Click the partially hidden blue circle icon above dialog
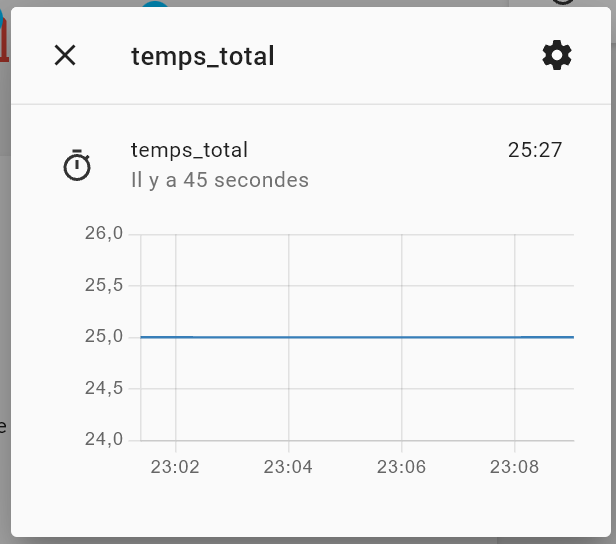 pos(155,4)
